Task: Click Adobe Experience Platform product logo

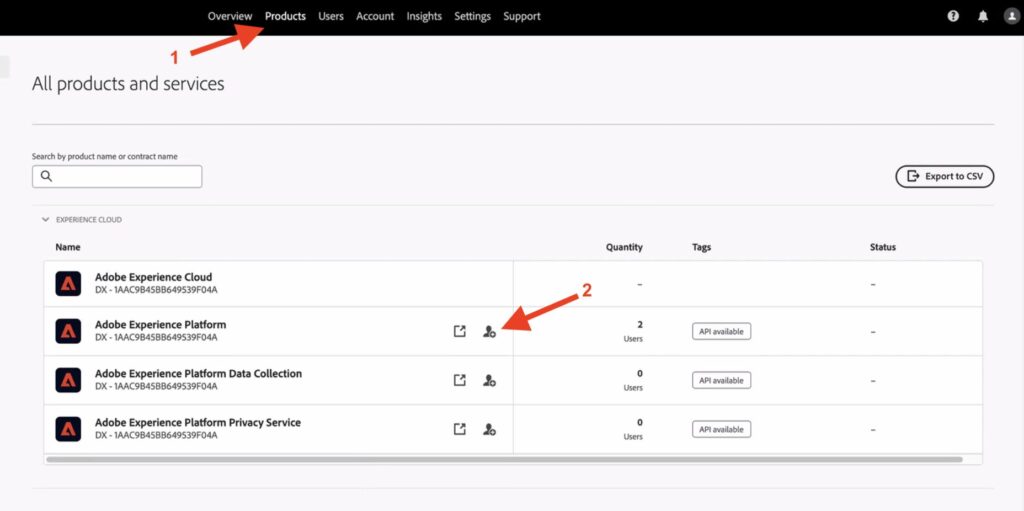Action: (68, 331)
